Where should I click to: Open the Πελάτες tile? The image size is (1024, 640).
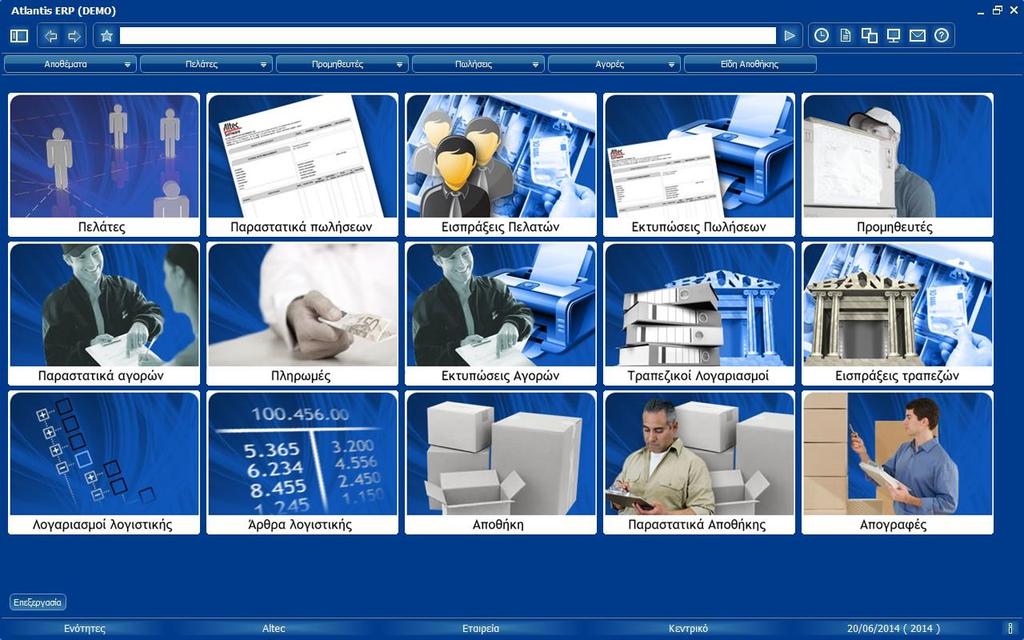[x=104, y=165]
